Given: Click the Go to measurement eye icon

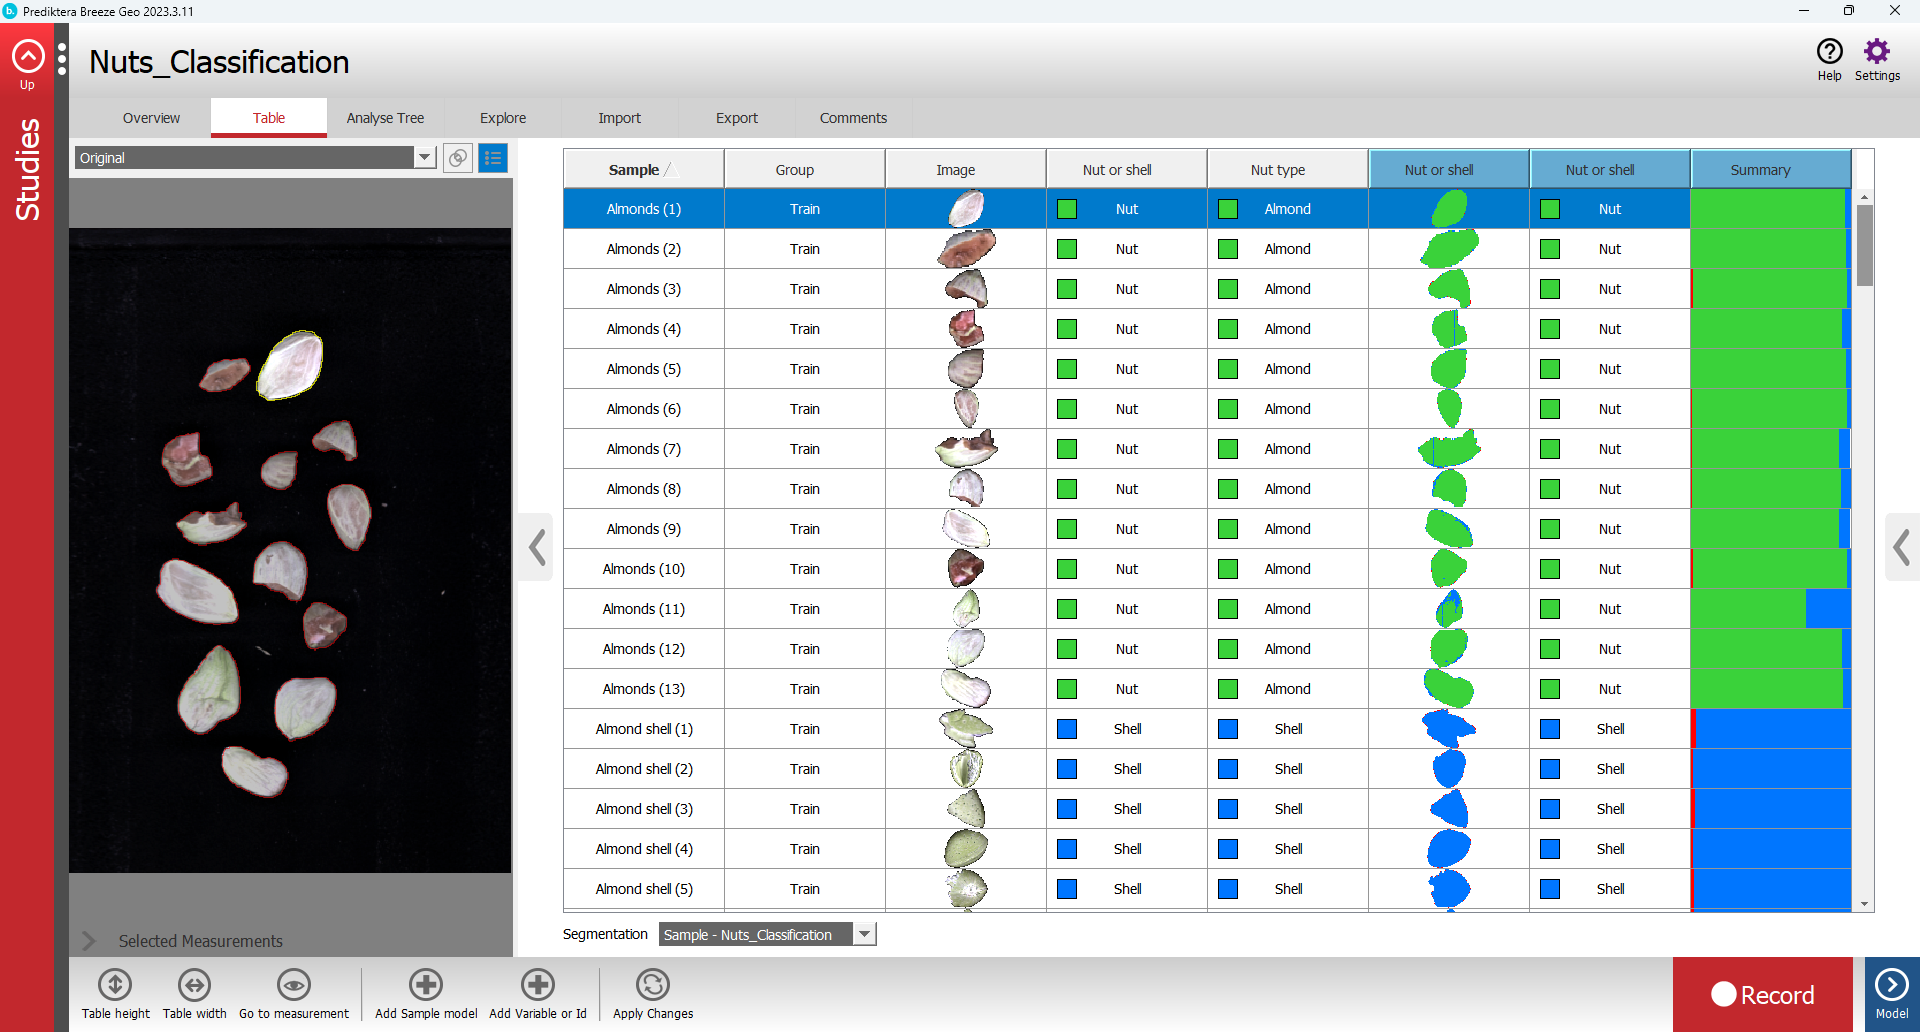Looking at the screenshot, I should [293, 985].
